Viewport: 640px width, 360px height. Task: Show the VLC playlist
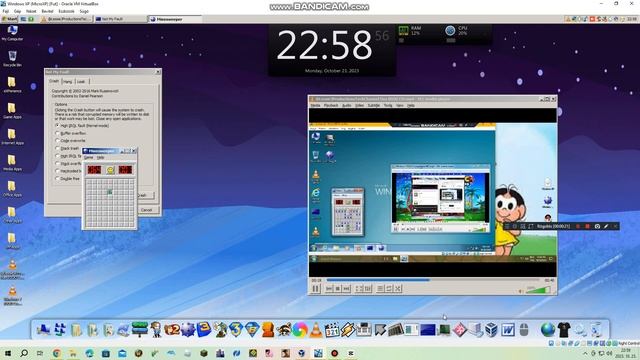[380, 289]
